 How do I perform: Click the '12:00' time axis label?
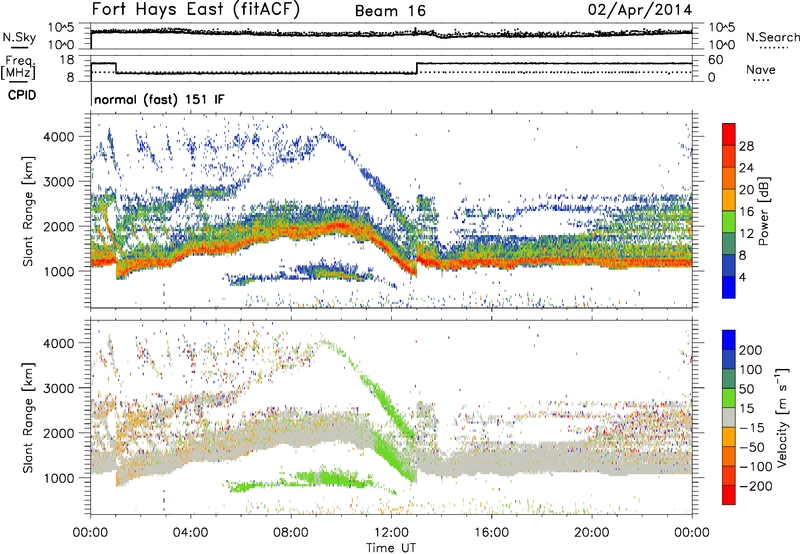coord(391,533)
